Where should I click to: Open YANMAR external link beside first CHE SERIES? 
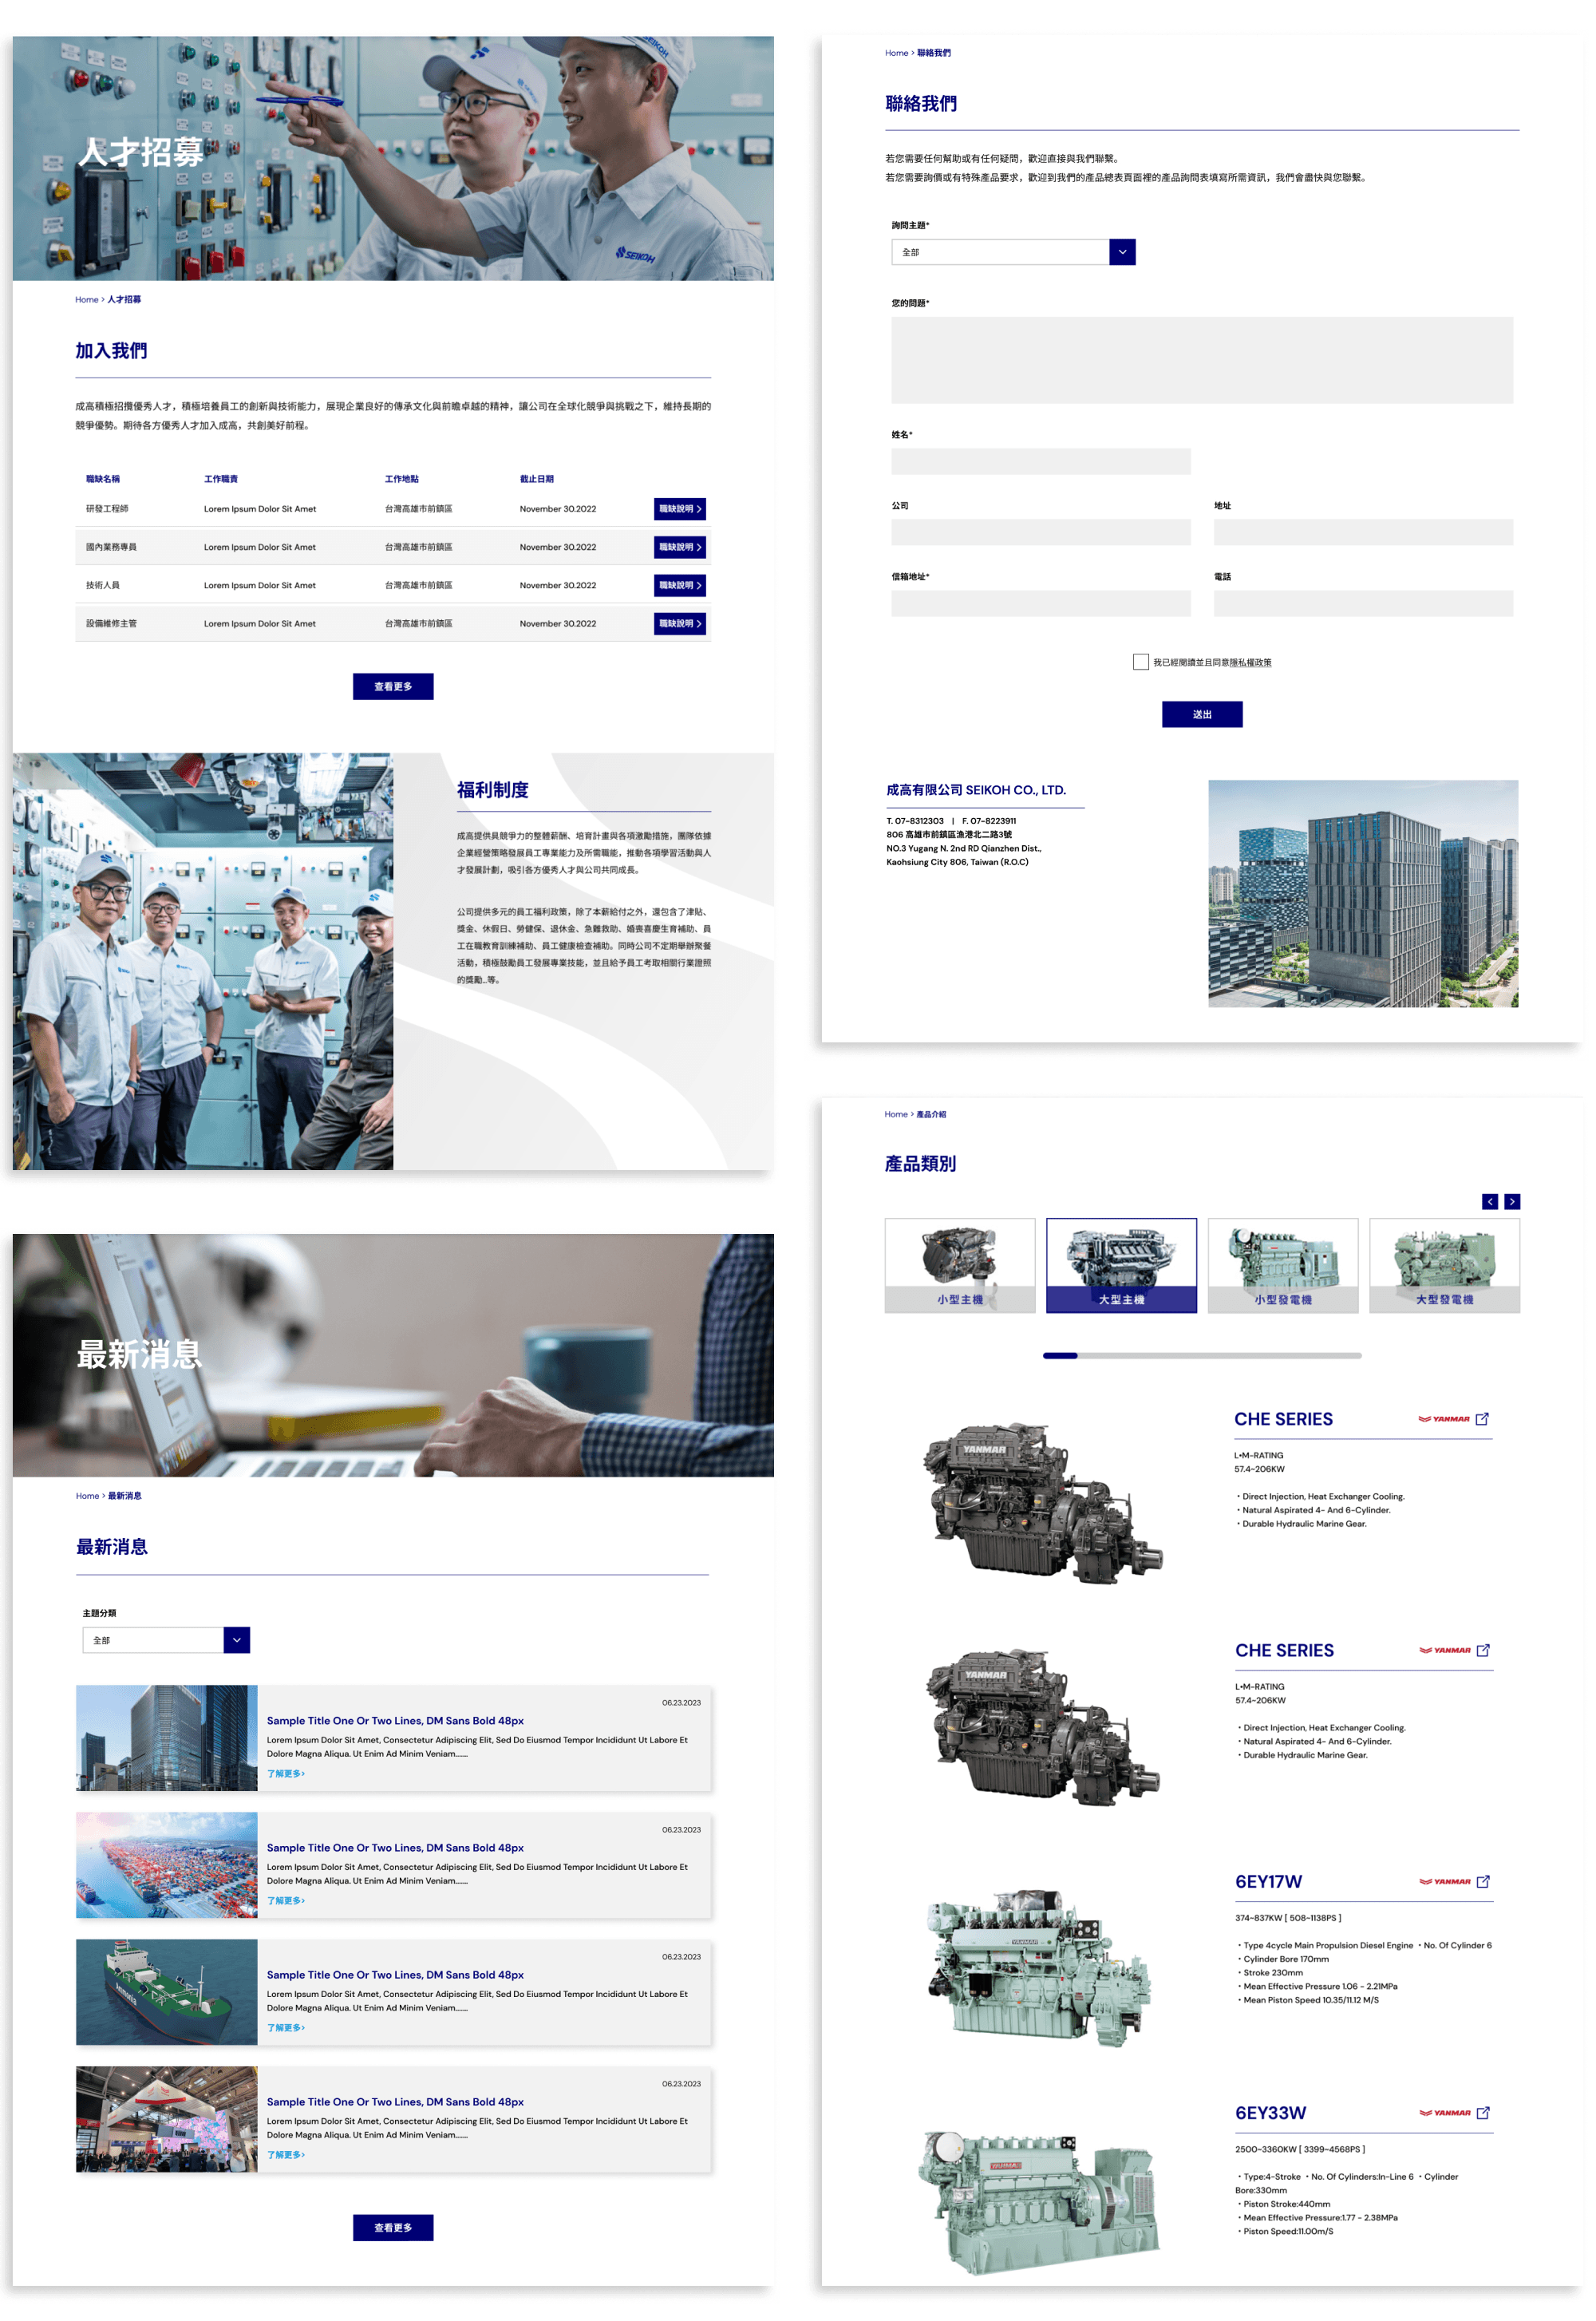tap(1484, 1417)
